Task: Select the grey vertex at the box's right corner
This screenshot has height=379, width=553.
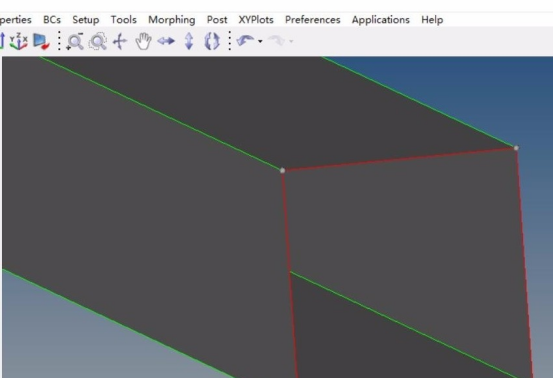Action: (x=516, y=148)
